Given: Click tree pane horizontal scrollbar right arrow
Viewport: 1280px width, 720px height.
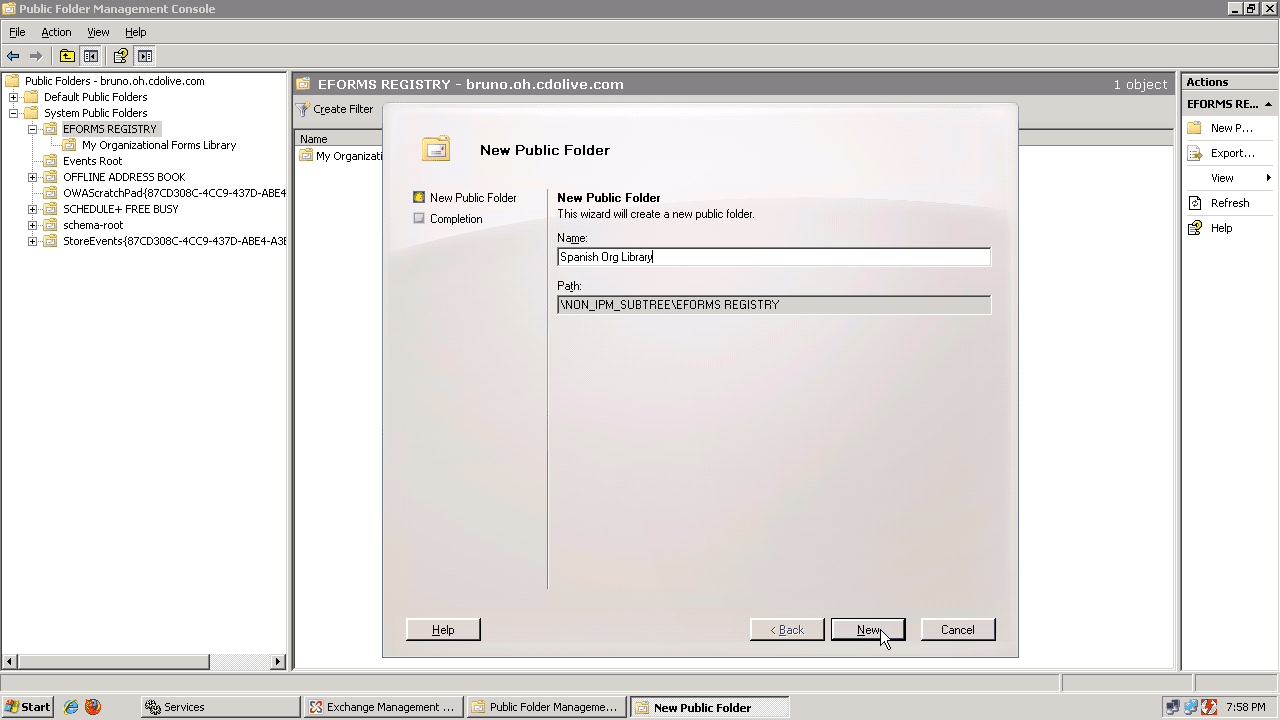Looking at the screenshot, I should coord(279,662).
